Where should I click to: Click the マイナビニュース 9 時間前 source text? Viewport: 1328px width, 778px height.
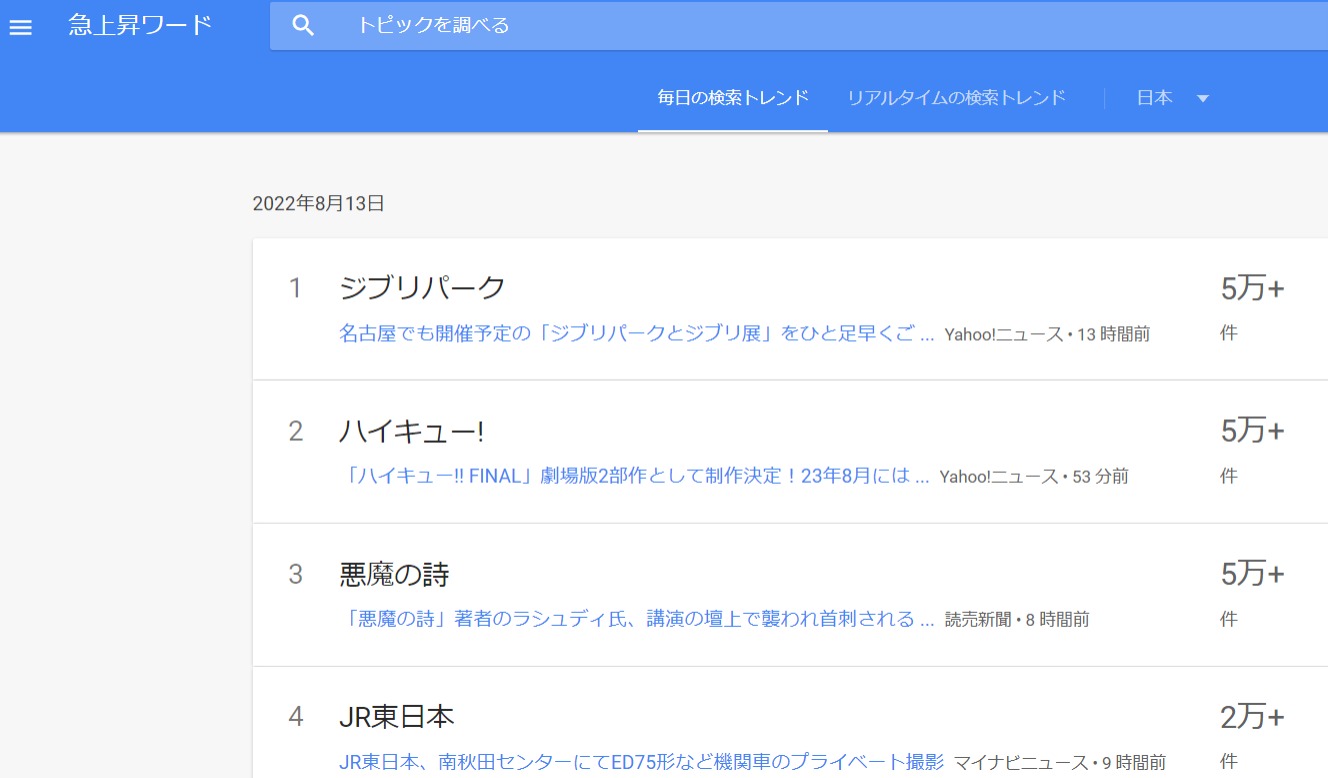click(x=1060, y=764)
